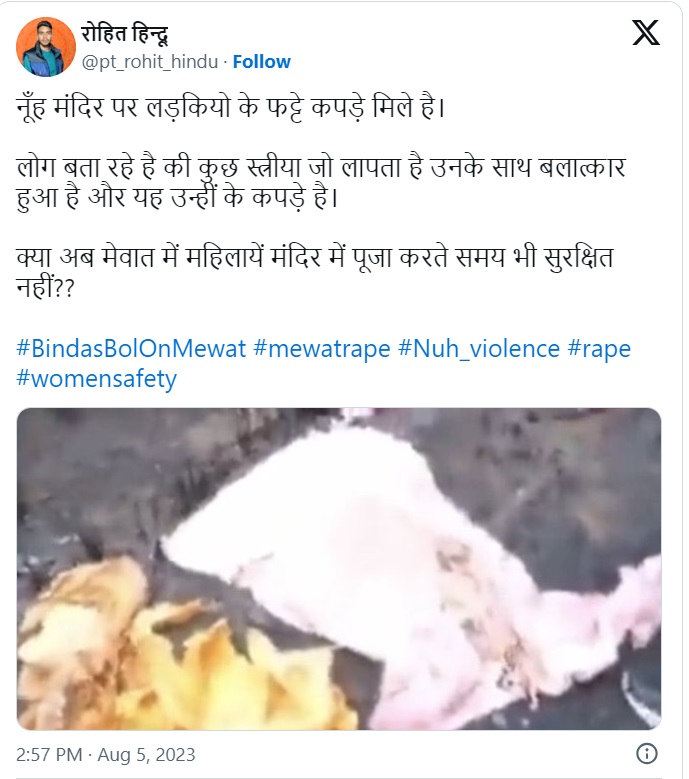Follow the pt_rohit_hindu account
Screen dimensions: 689x779
(x=261, y=62)
